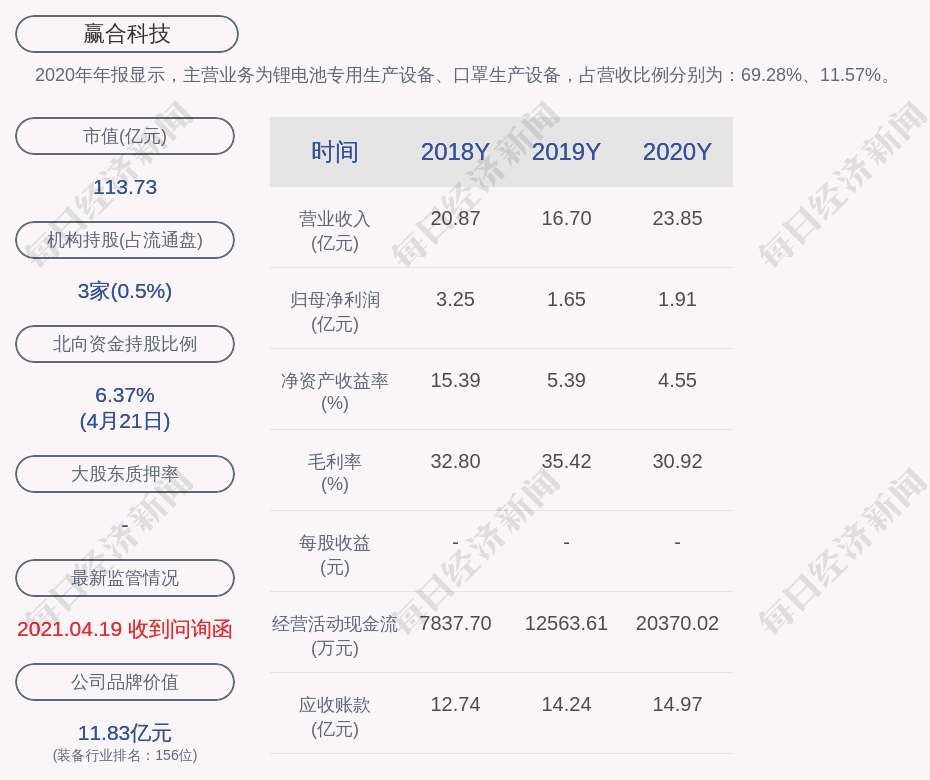Select the 11.83亿元 brand value
The image size is (930, 780).
(x=125, y=733)
